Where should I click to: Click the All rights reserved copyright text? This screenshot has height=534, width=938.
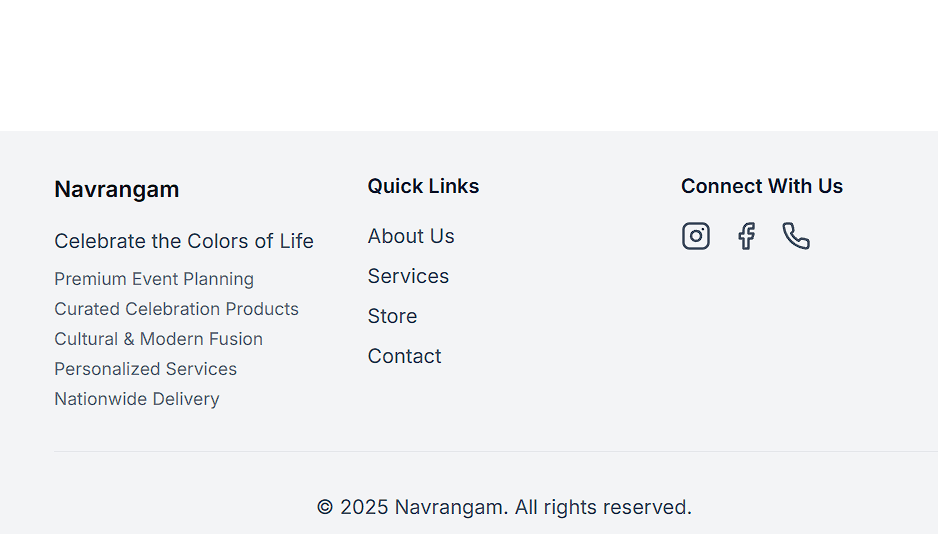click(603, 507)
